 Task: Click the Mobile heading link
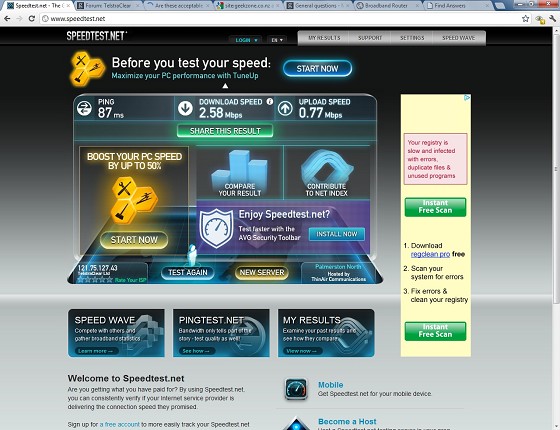tap(330, 385)
